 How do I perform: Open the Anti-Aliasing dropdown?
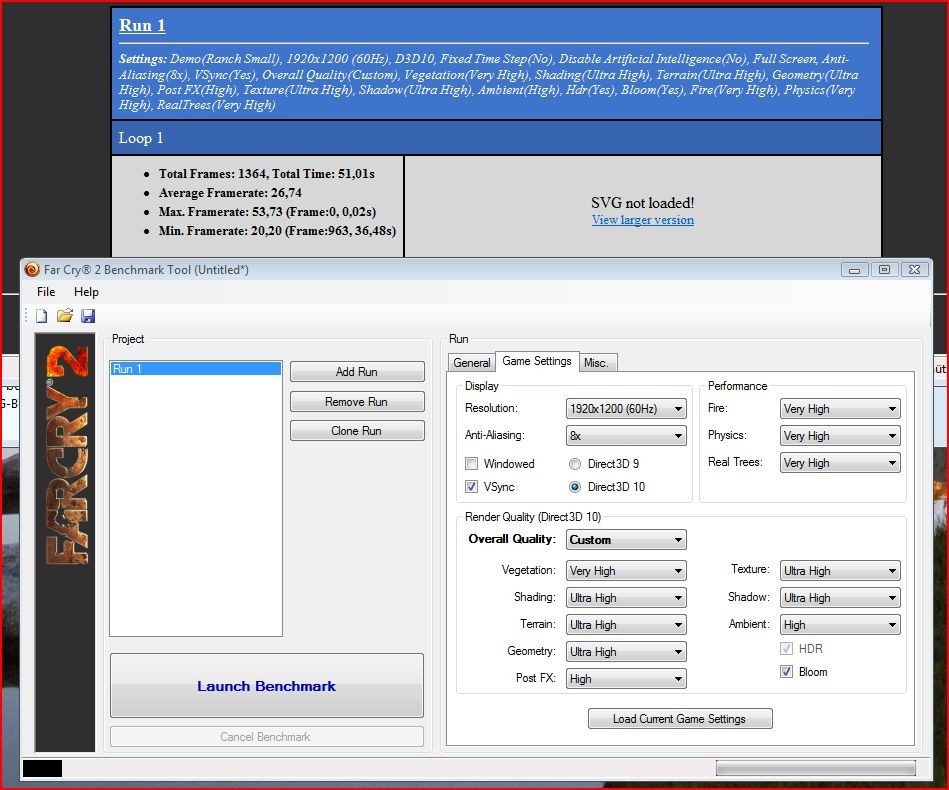coord(626,436)
